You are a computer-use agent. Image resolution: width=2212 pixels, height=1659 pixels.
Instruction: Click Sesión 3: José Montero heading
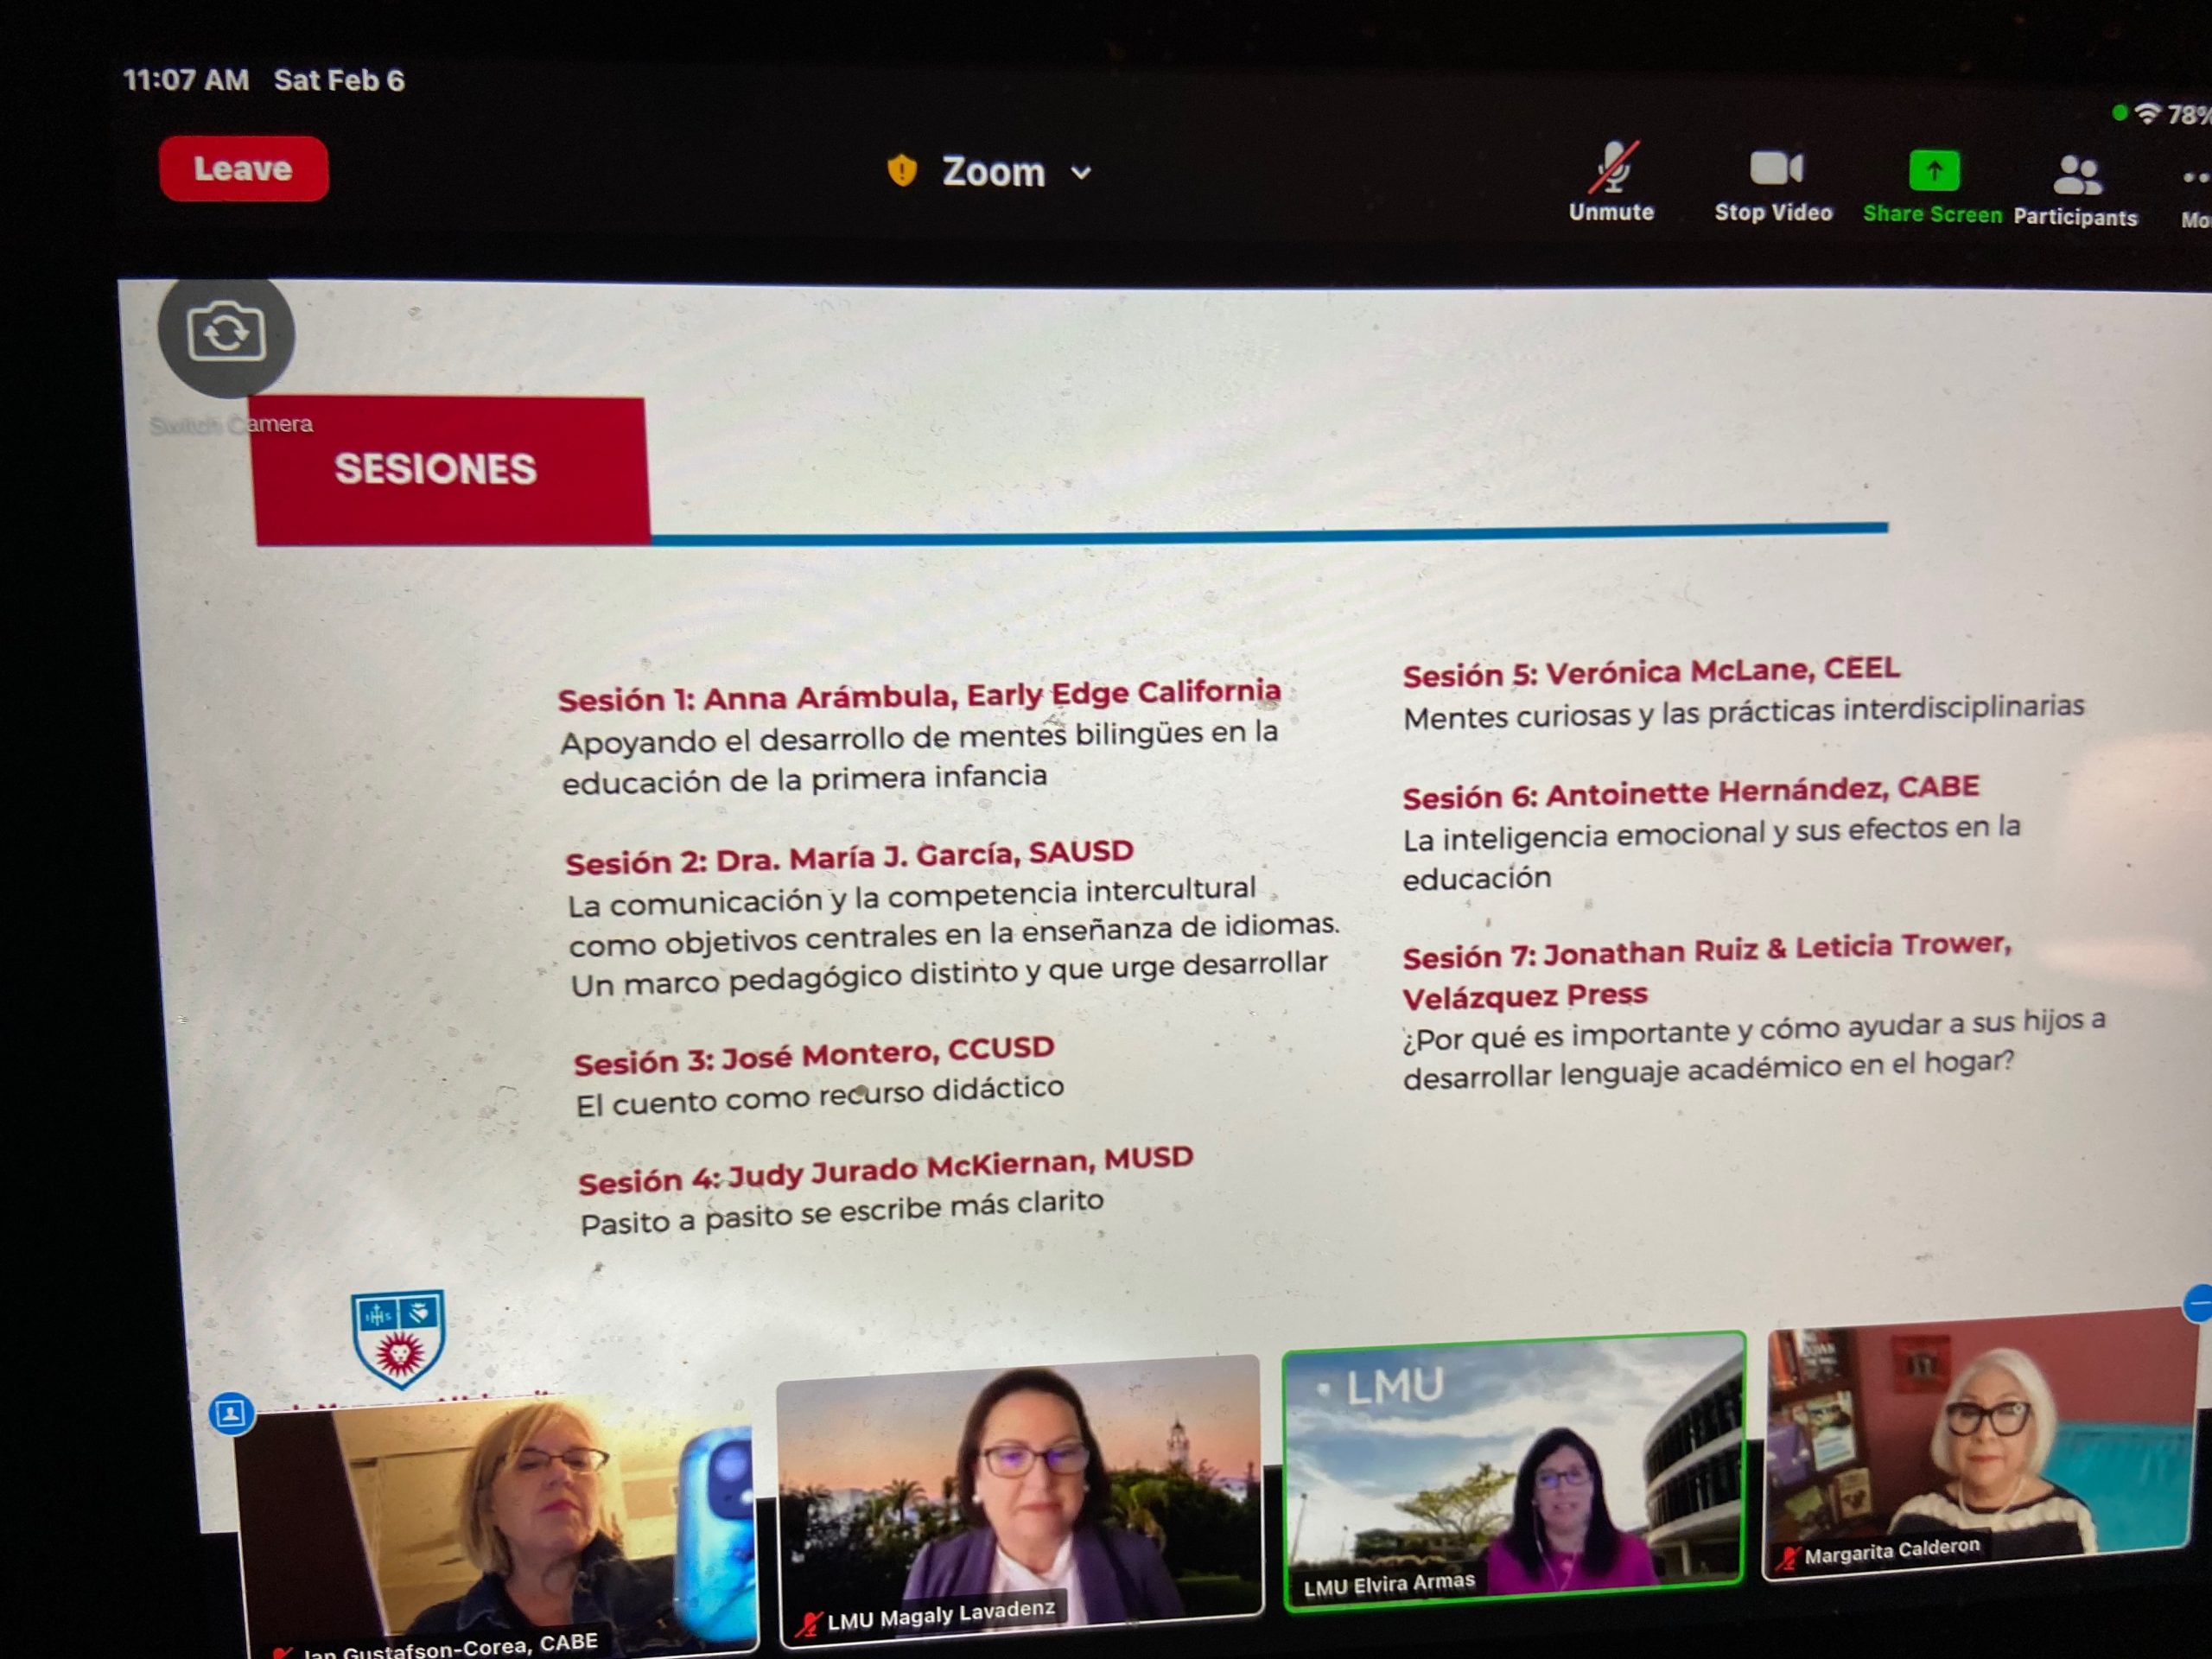814,1055
